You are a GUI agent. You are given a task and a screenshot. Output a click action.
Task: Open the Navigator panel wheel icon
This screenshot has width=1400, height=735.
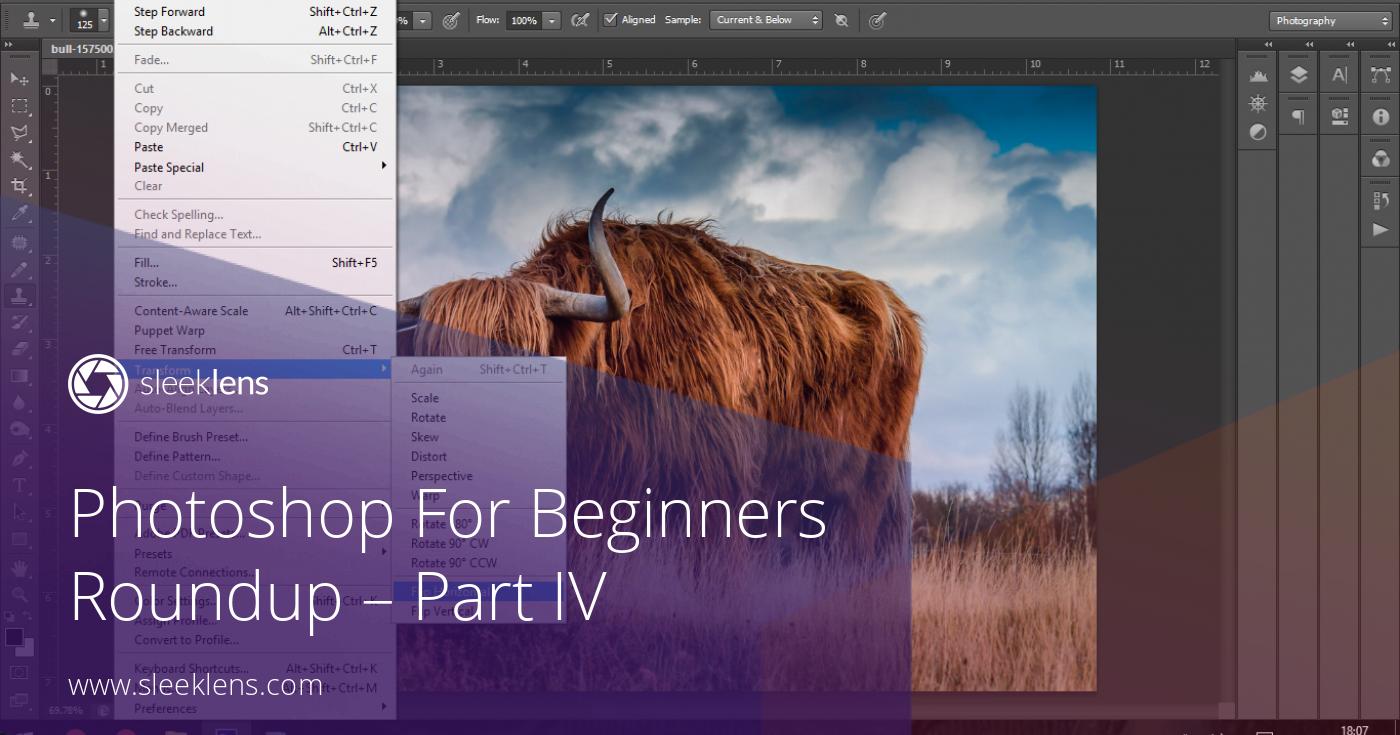[x=1258, y=104]
